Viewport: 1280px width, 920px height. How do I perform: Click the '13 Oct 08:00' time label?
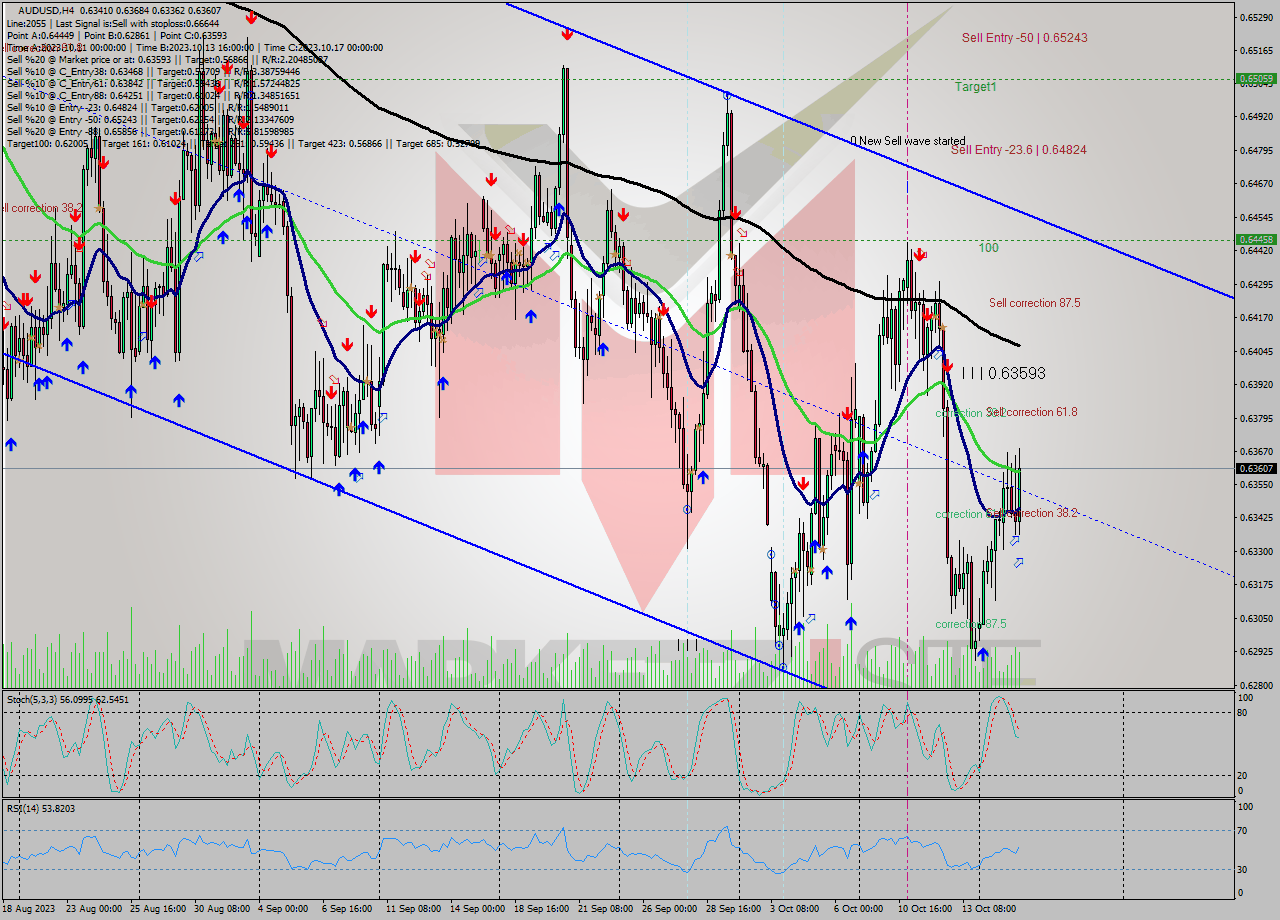tap(988, 908)
